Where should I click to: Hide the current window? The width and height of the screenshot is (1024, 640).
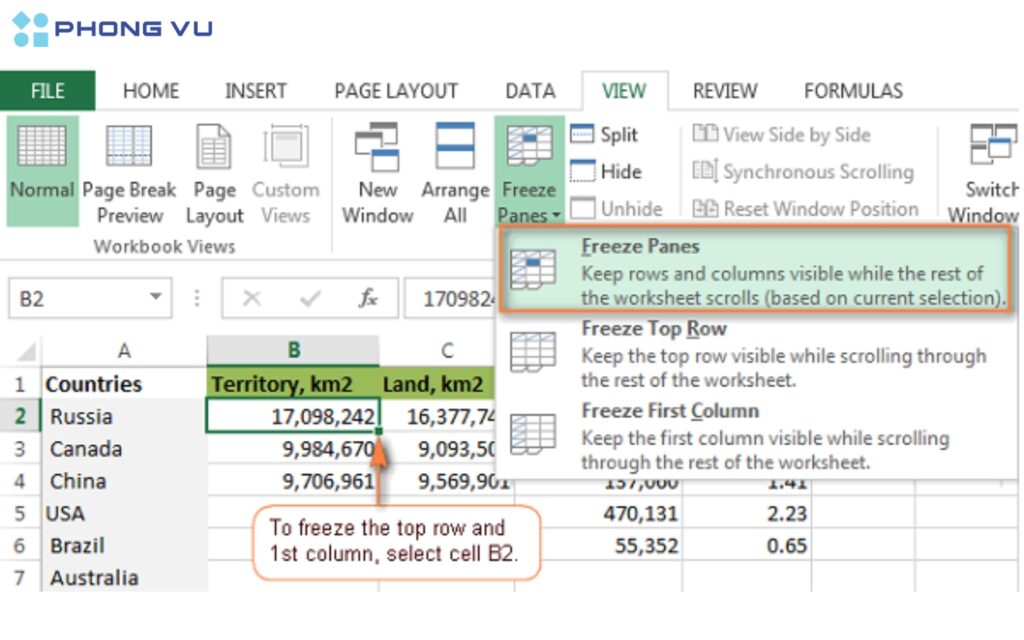tap(606, 172)
